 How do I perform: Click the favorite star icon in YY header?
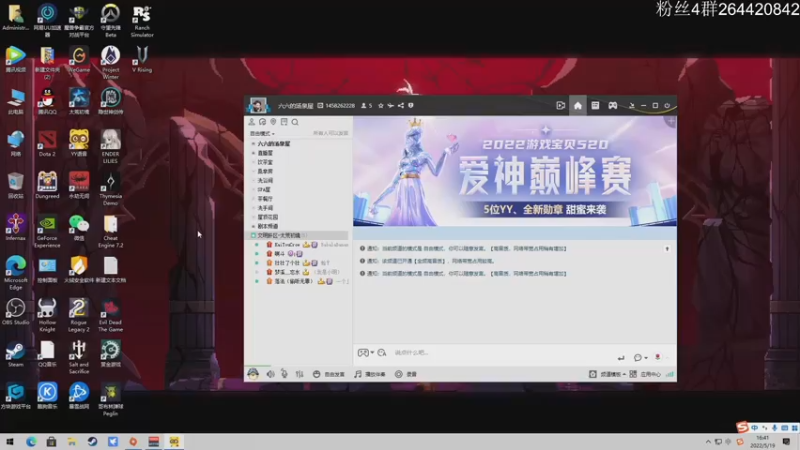[381, 106]
